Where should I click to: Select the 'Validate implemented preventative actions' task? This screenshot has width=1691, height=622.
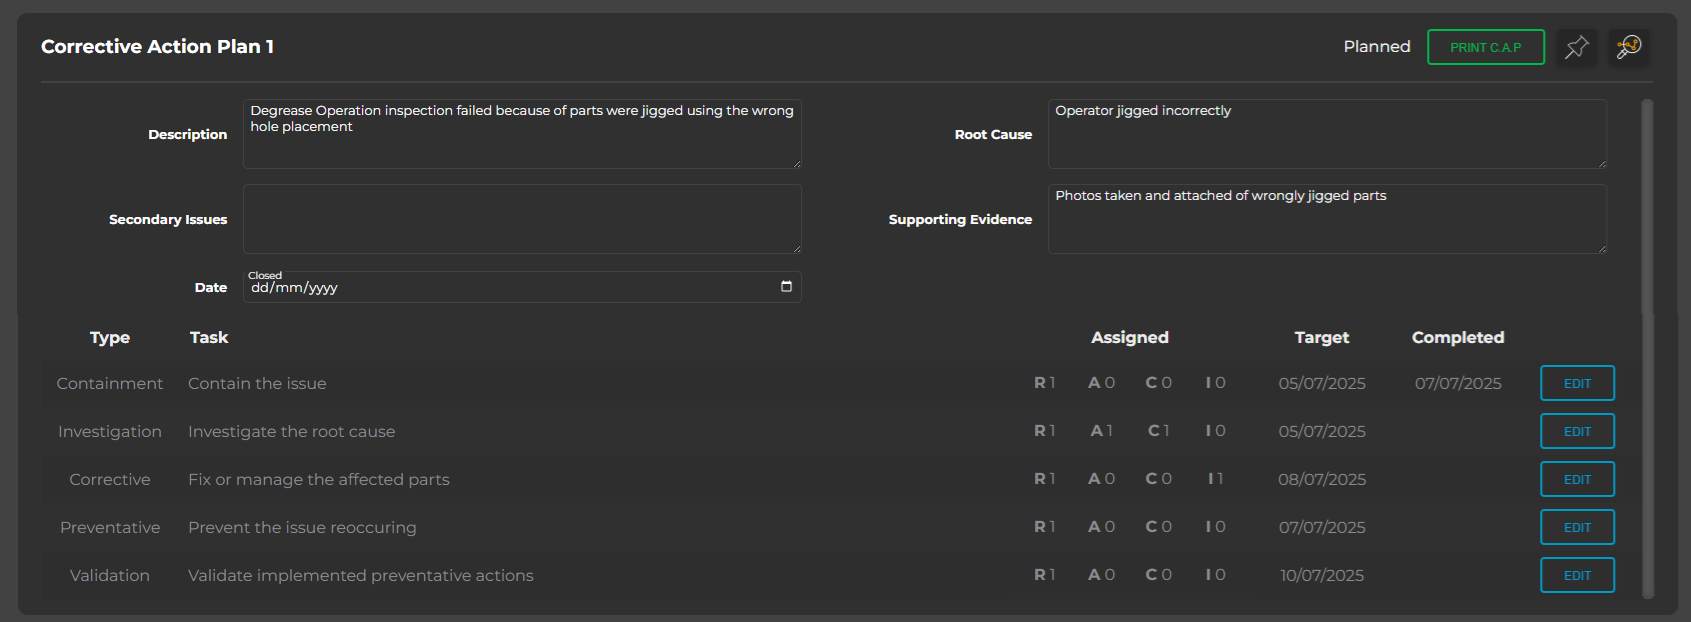click(x=360, y=575)
